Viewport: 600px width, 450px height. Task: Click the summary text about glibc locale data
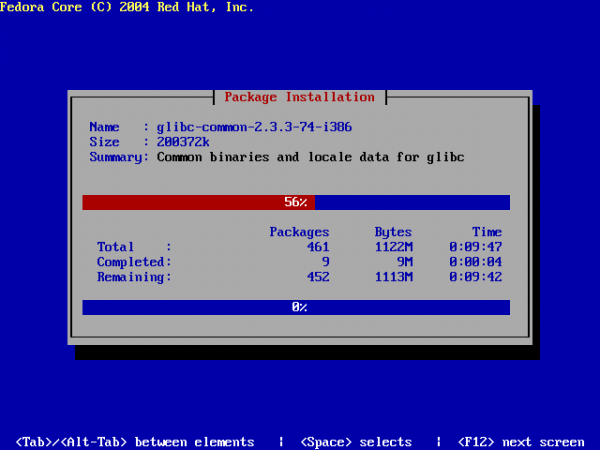tap(310, 157)
